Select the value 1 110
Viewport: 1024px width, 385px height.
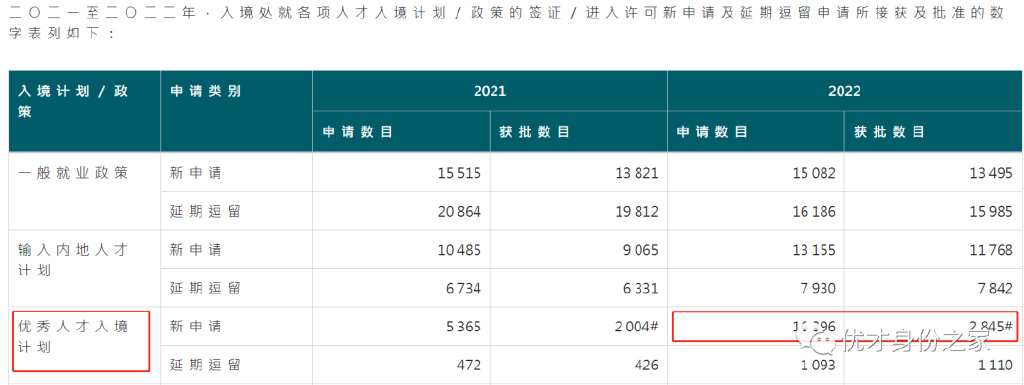click(995, 364)
